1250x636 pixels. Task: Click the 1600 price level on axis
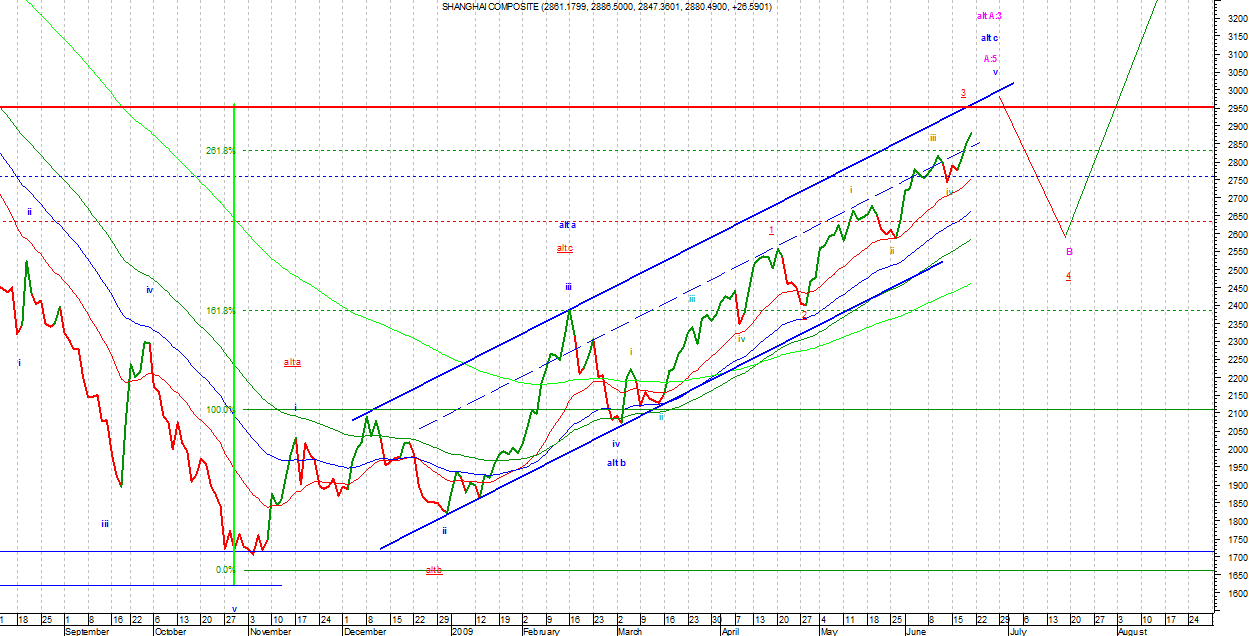(x=1235, y=594)
